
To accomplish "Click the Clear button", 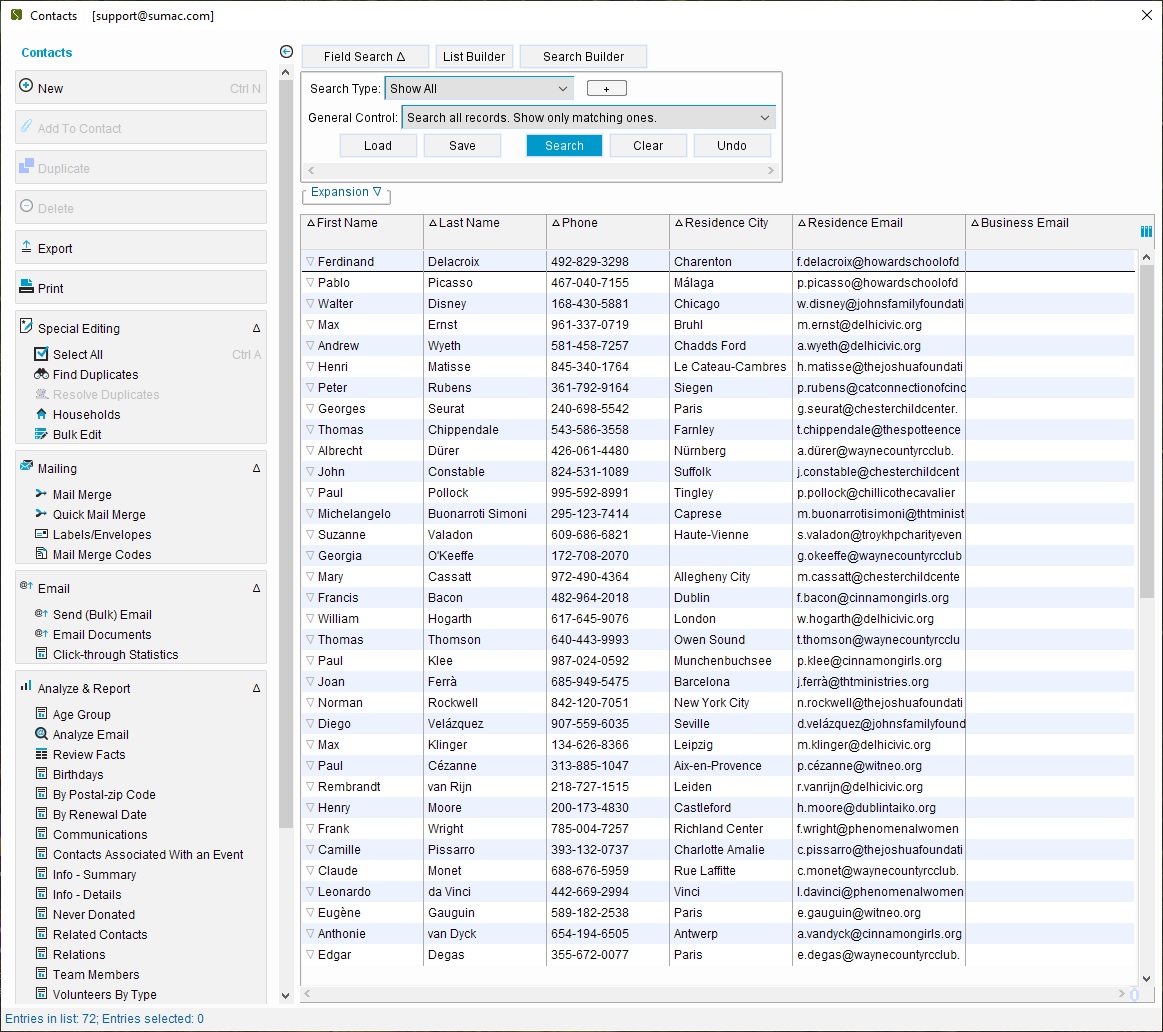I will coord(648,145).
